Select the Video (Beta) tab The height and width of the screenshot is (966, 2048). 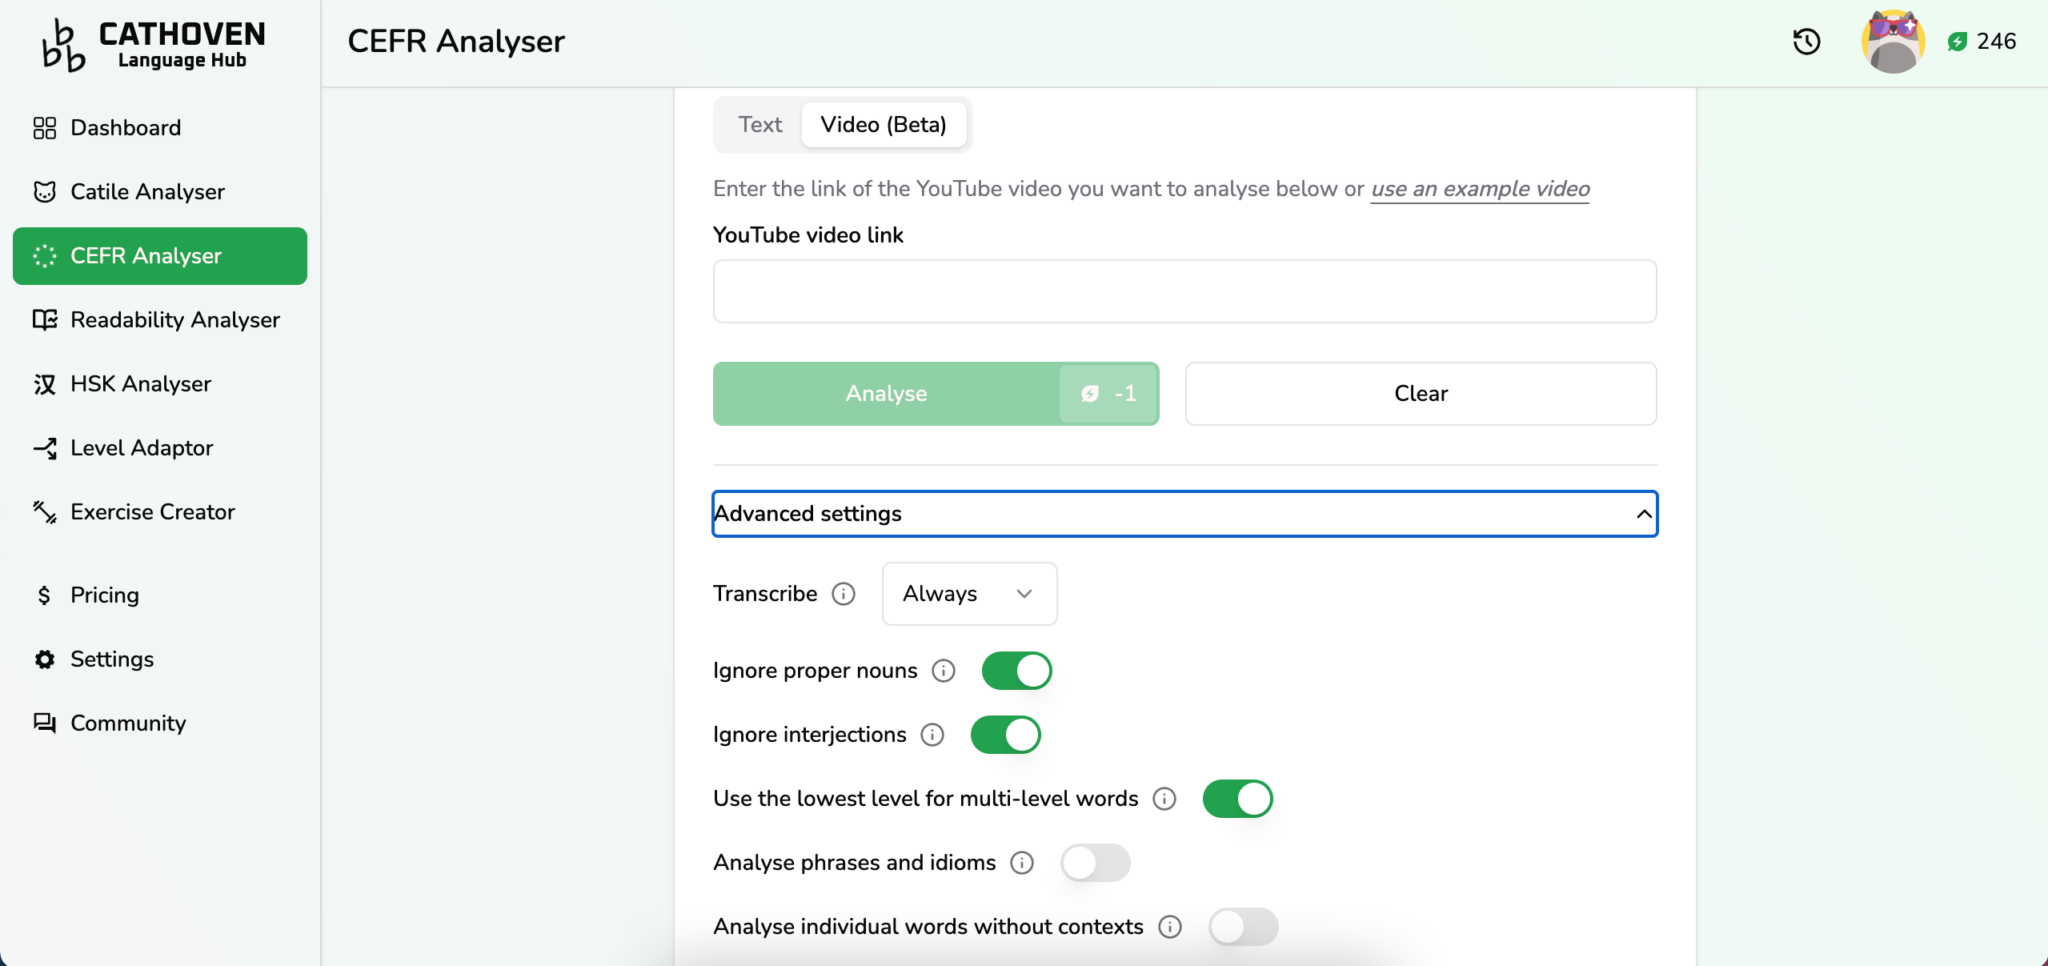point(883,124)
